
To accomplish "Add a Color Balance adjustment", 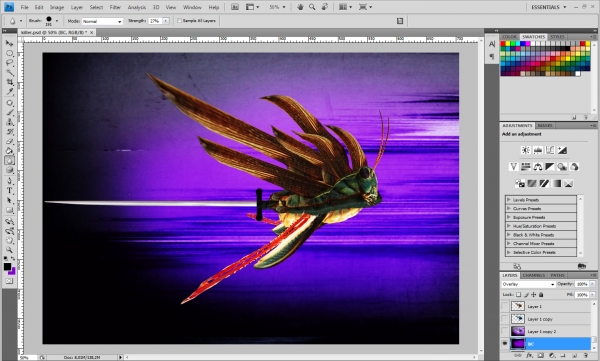I will [x=538, y=167].
